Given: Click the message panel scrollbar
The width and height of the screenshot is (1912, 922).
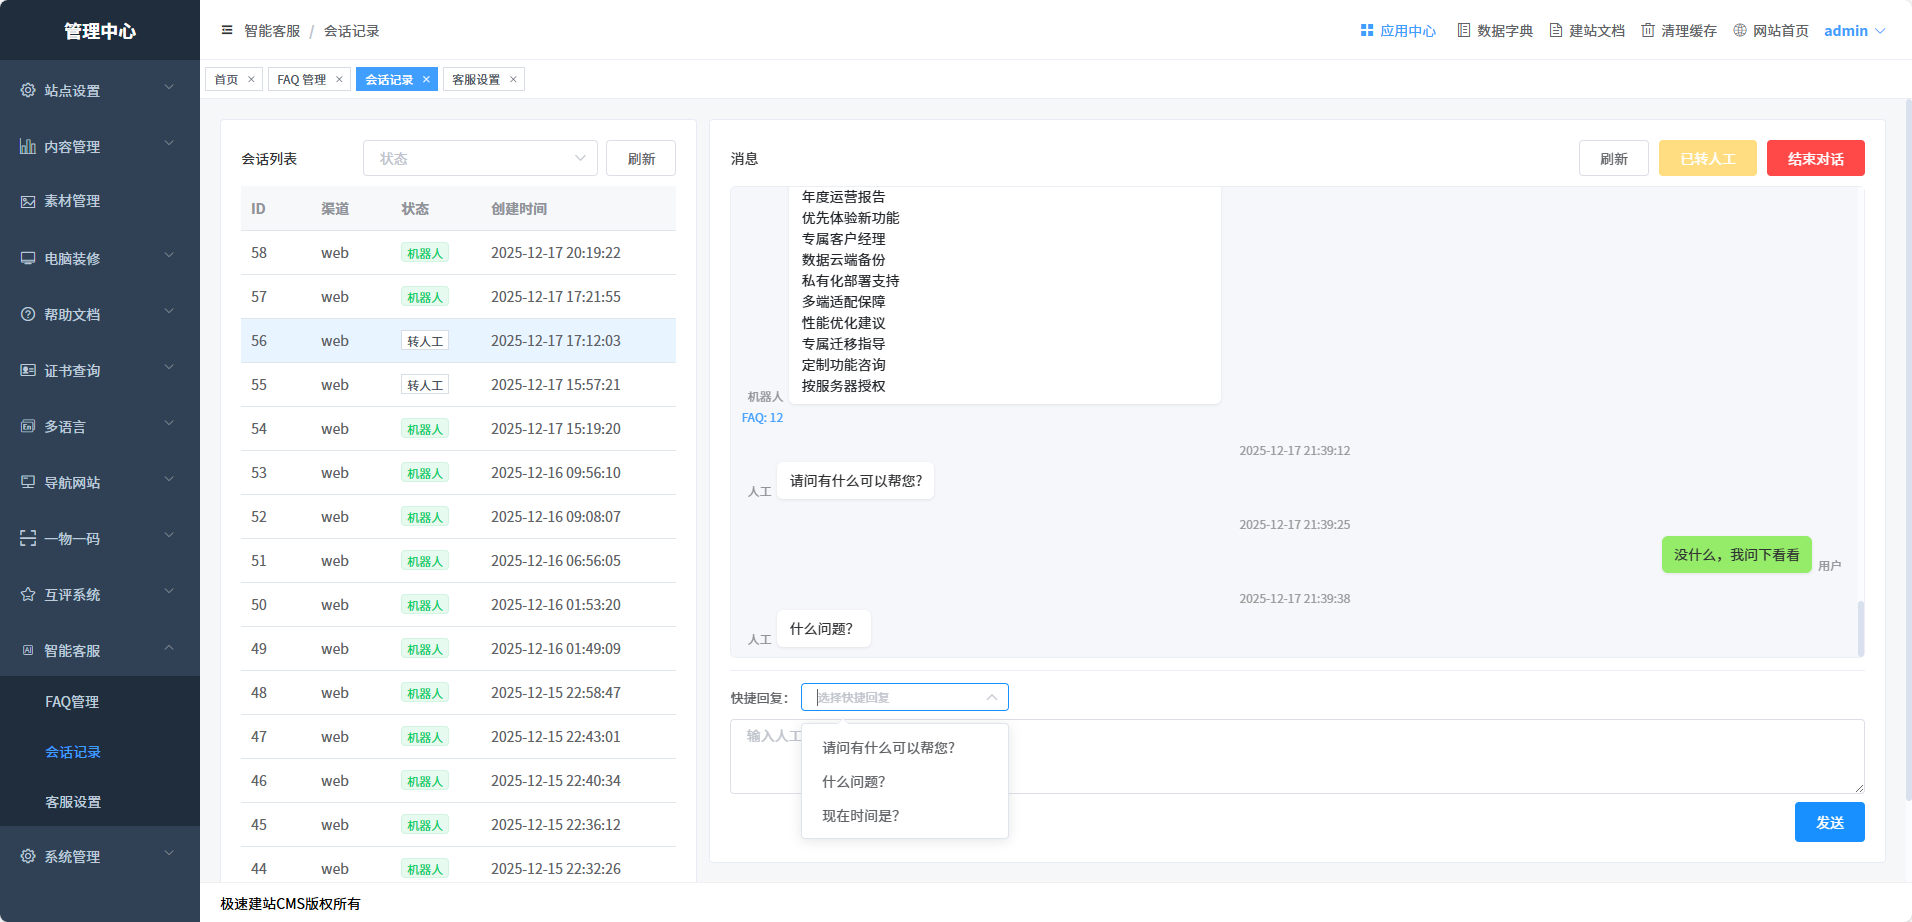Looking at the screenshot, I should click(x=1860, y=628).
